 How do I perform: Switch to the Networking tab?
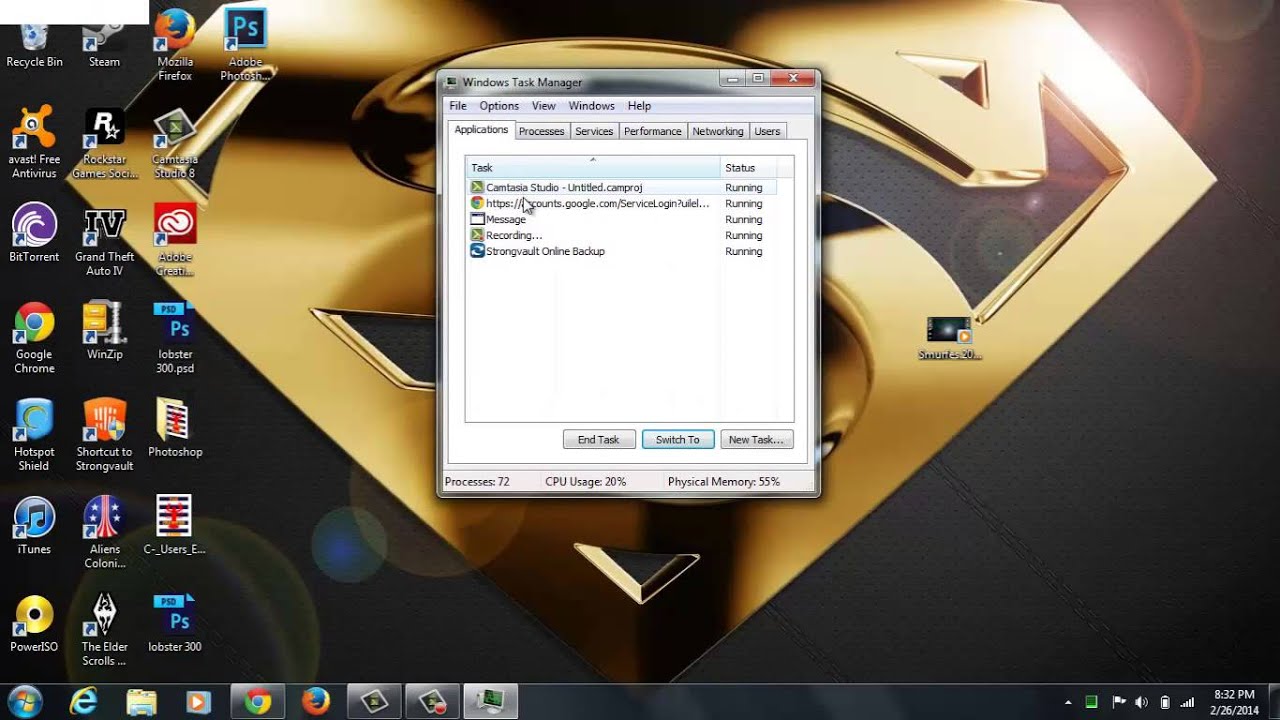click(718, 131)
